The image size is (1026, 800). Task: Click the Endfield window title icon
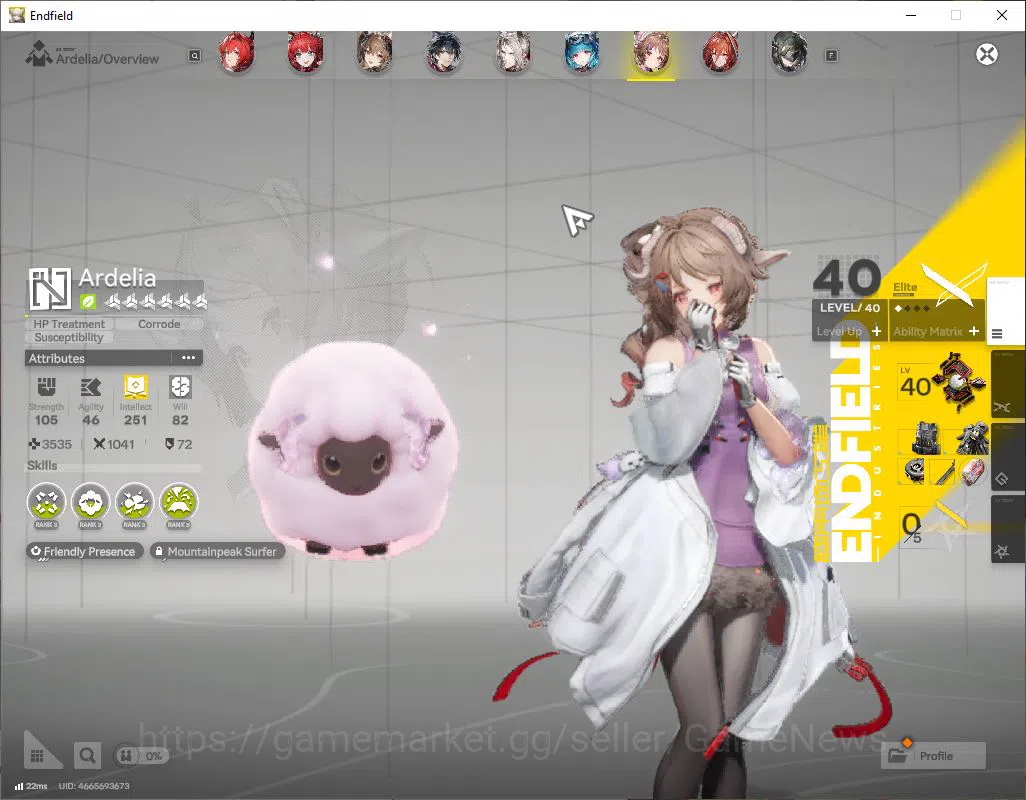16,14
